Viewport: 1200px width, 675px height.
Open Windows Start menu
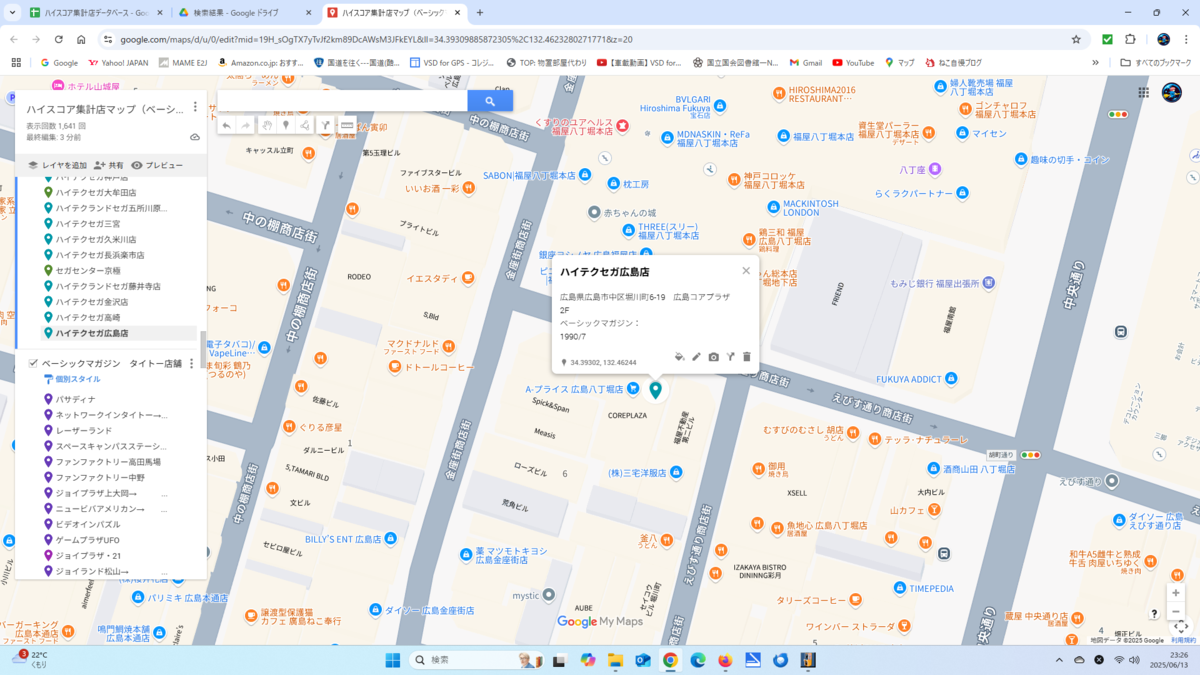click(x=393, y=660)
